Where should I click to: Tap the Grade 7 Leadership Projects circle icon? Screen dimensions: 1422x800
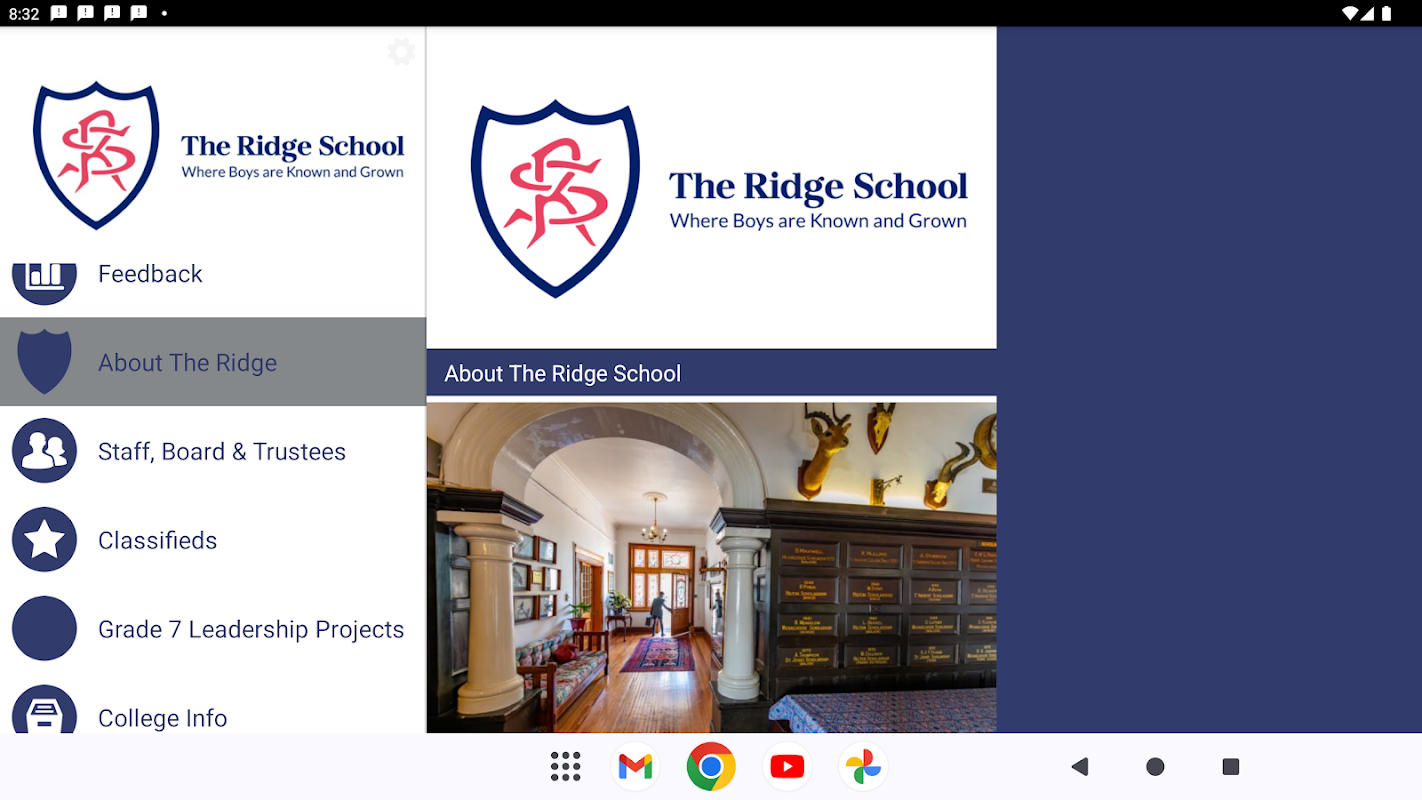point(44,629)
